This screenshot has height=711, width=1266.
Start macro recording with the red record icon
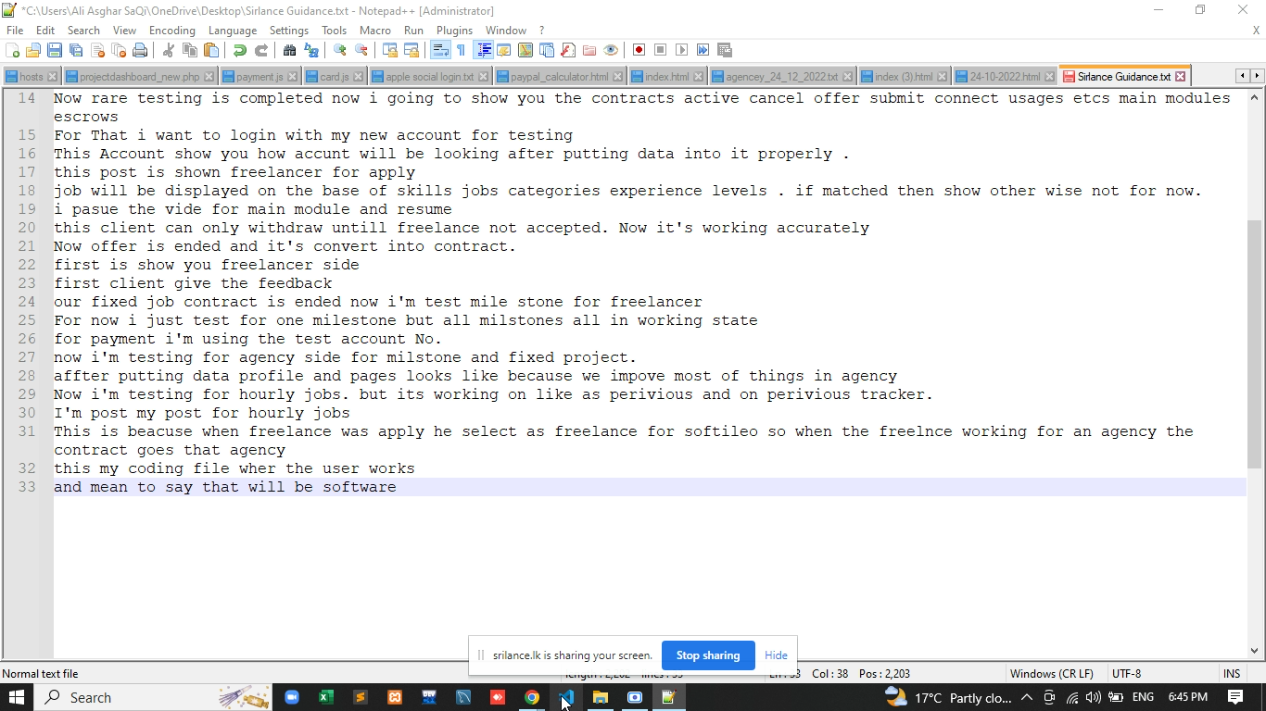tap(639, 51)
